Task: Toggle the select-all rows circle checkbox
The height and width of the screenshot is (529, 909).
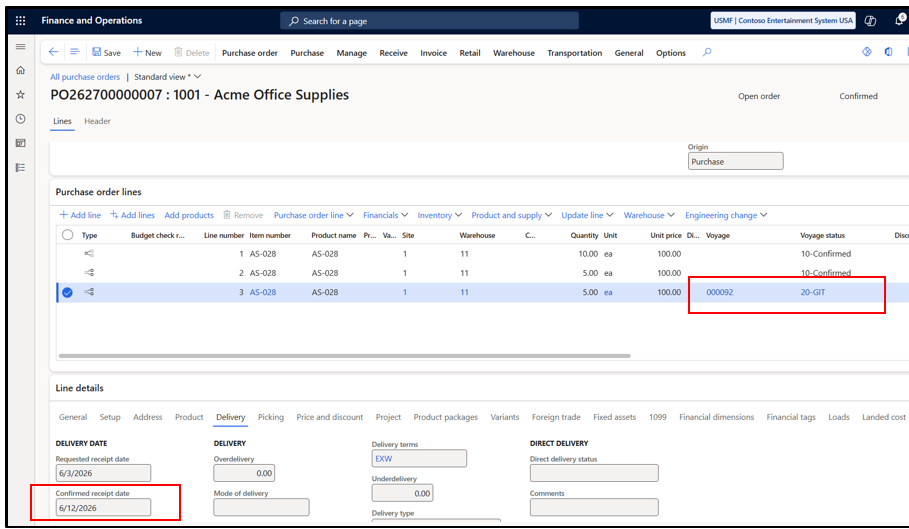Action: tap(67, 235)
